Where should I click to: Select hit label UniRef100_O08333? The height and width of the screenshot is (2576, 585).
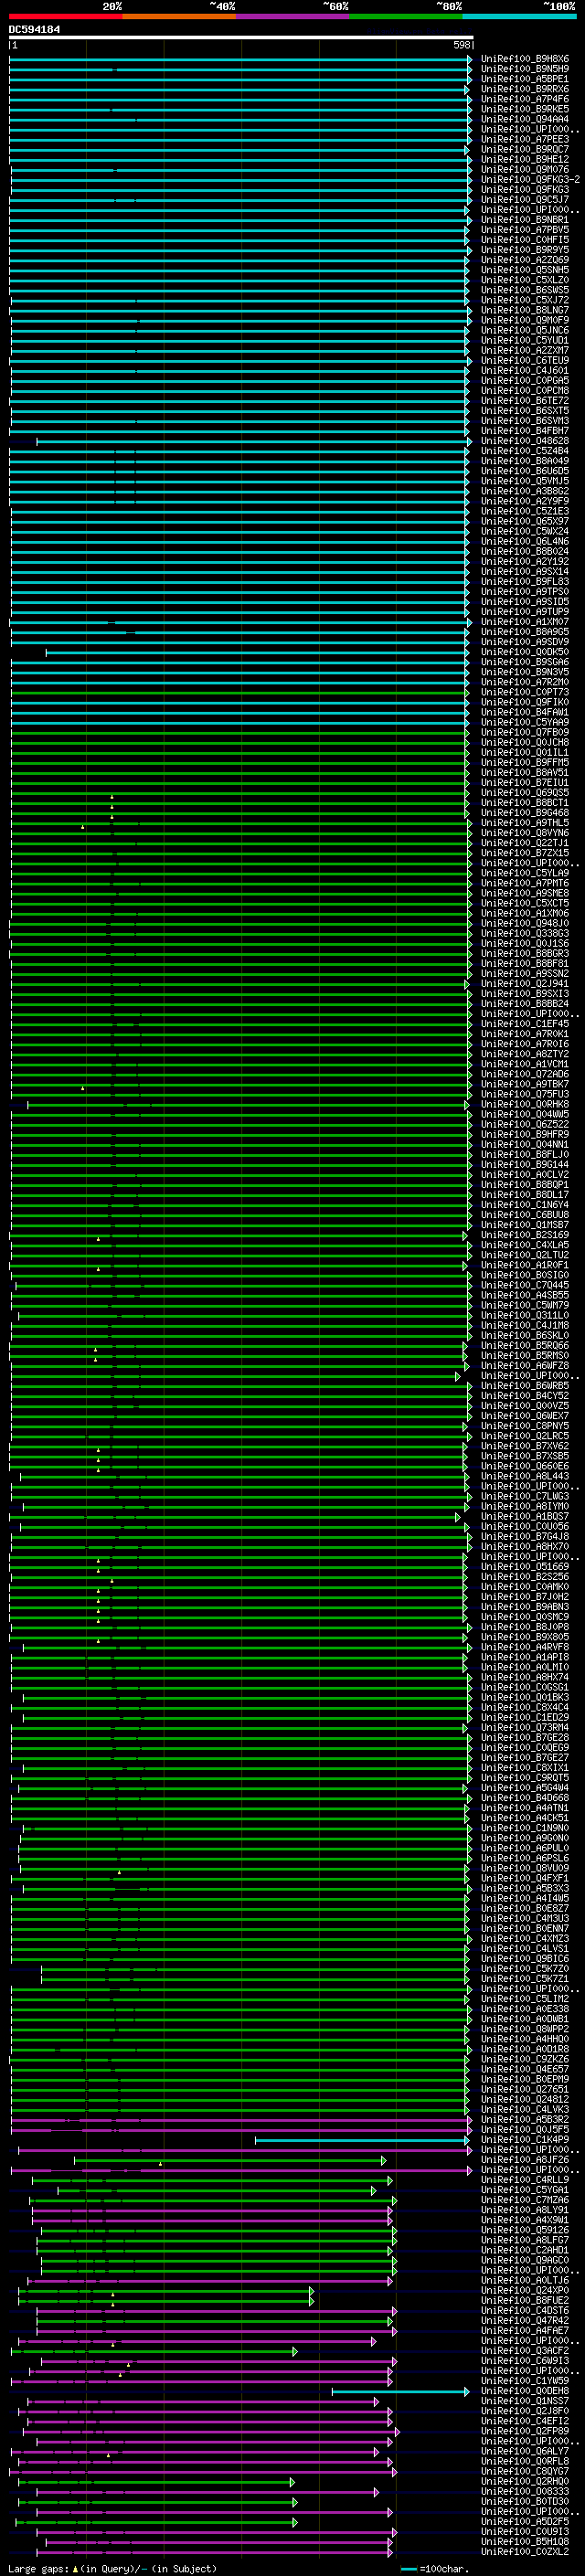[x=525, y=2491]
